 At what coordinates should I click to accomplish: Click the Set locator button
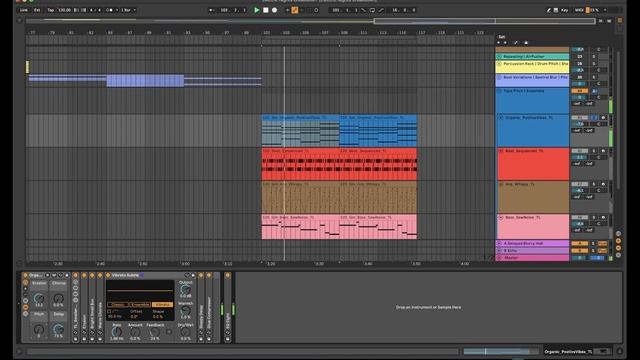pos(502,37)
